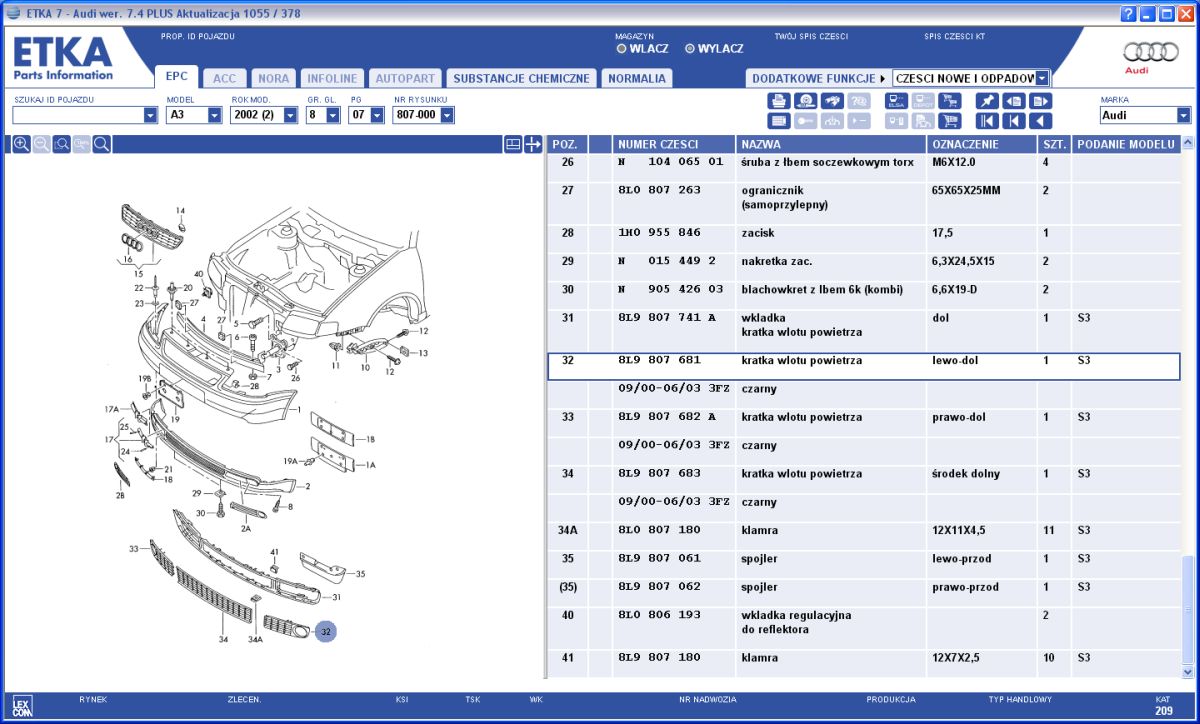This screenshot has width=1200, height=724.
Task: Click the DODATKOWE FUNKCJE button
Action: (818, 78)
